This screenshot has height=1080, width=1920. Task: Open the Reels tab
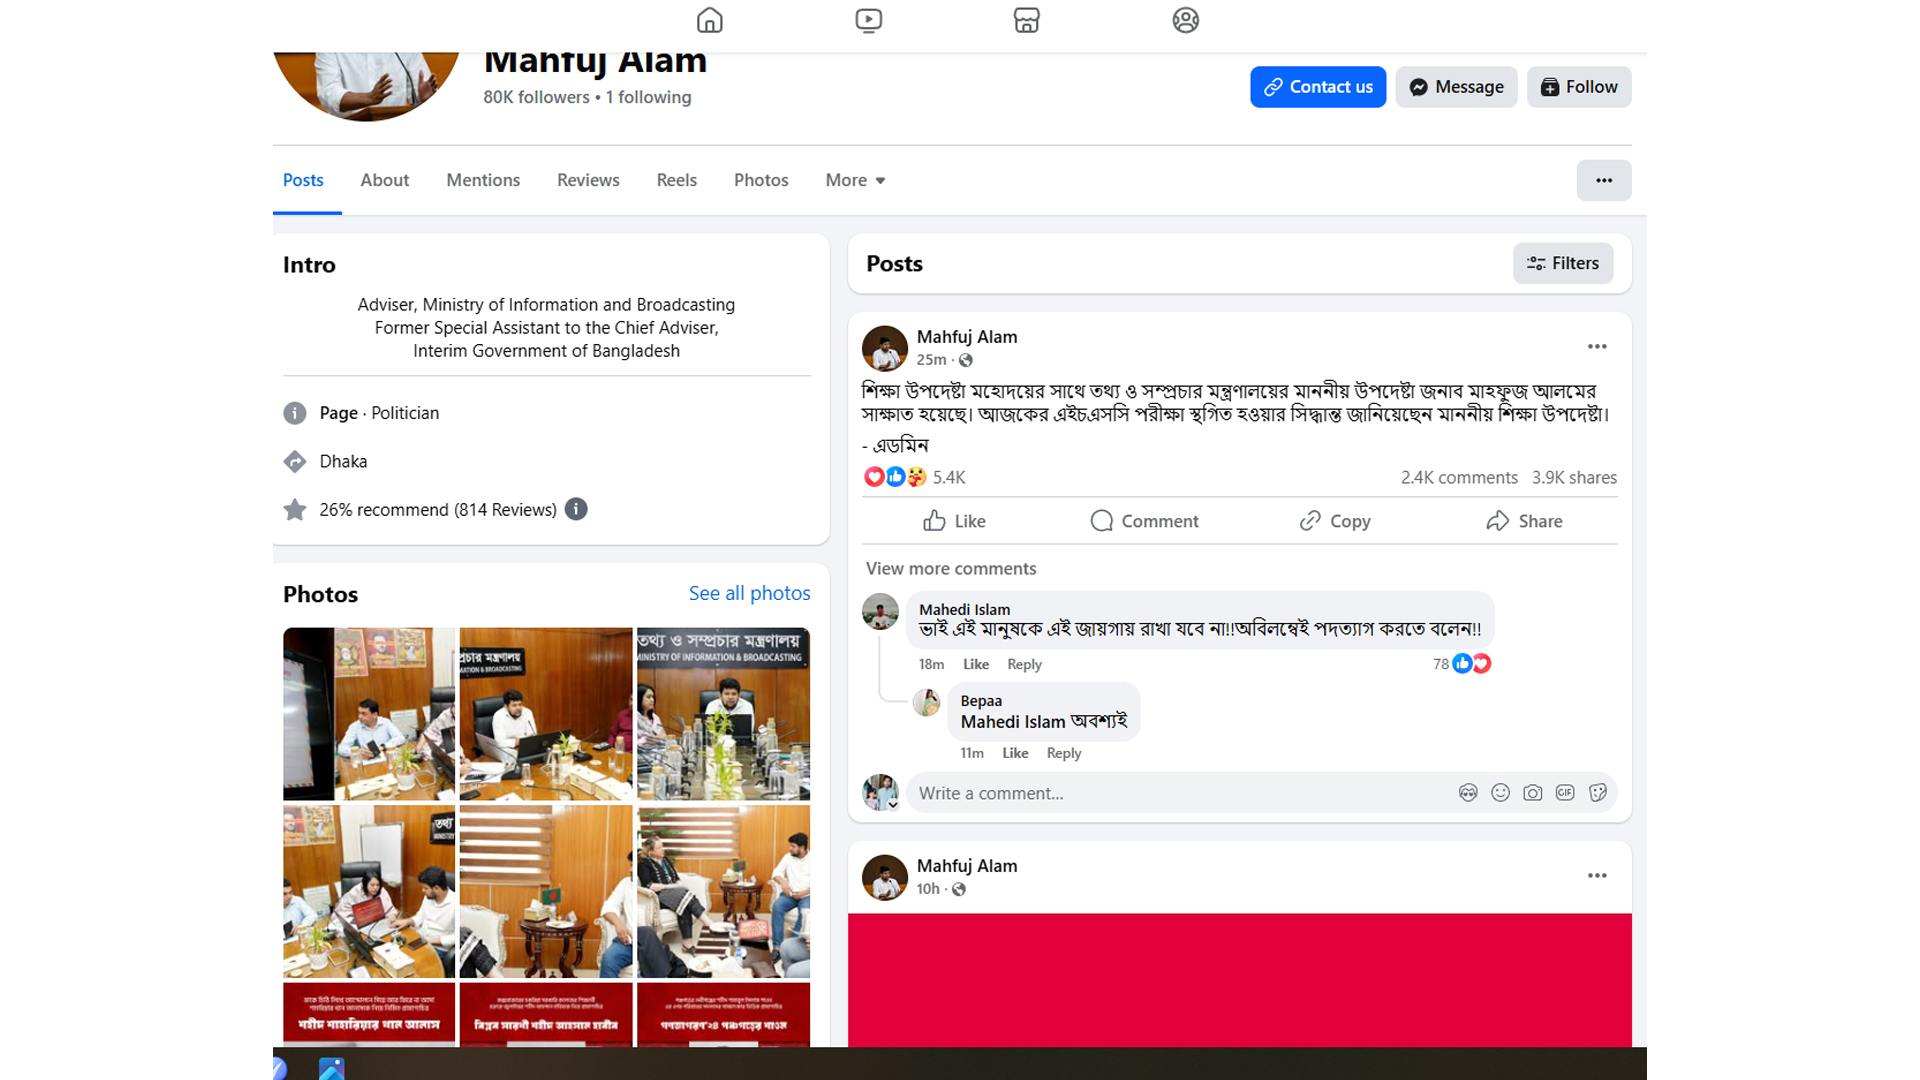(677, 180)
